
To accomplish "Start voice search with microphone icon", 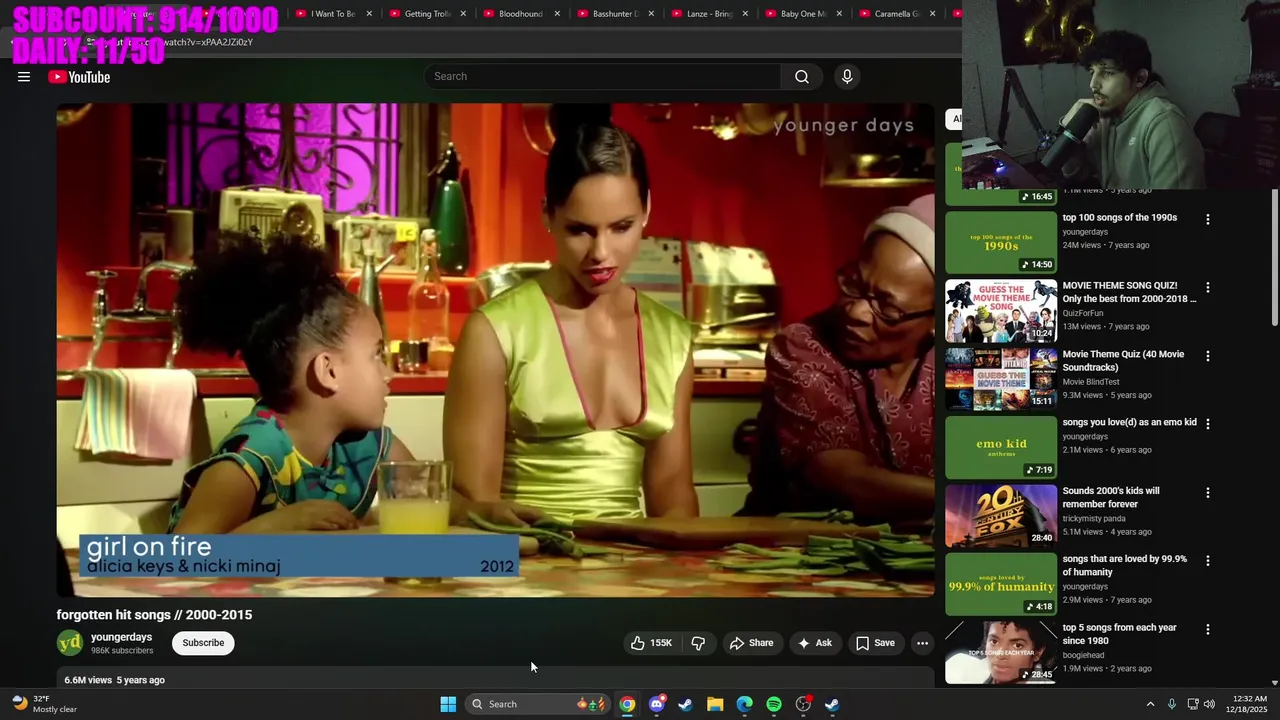I will click(847, 77).
